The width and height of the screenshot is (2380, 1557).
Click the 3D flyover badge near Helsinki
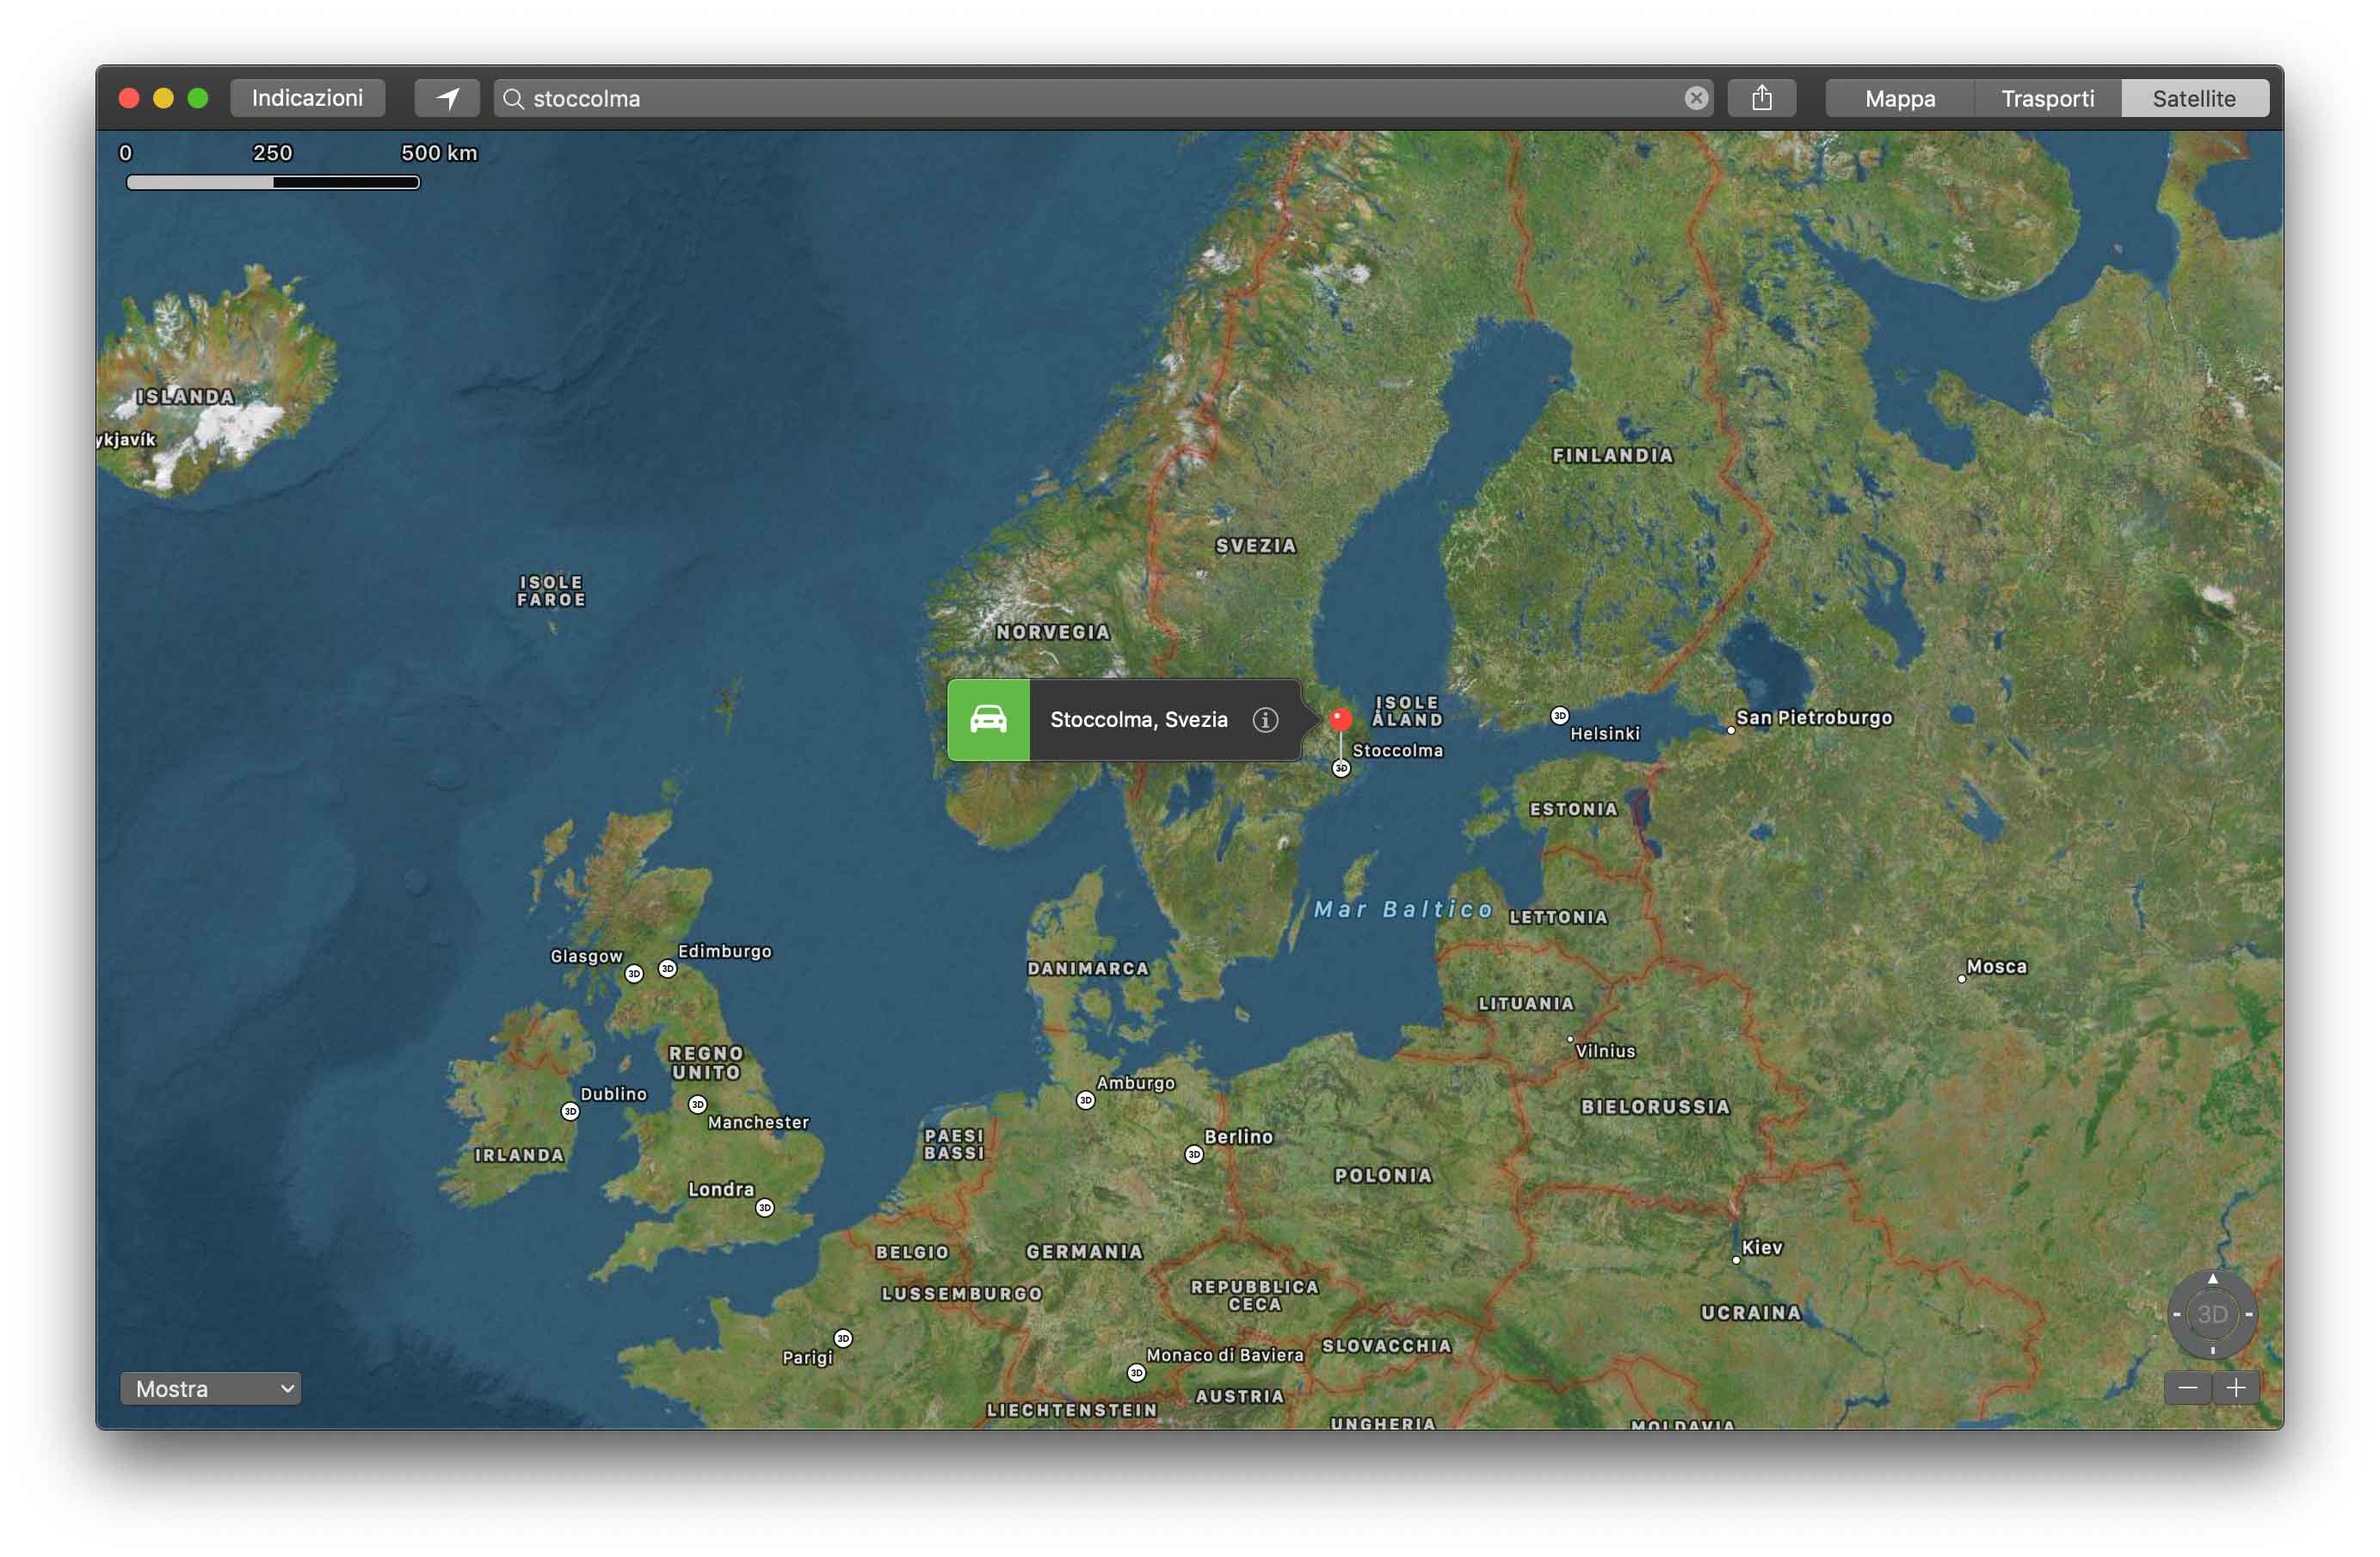pos(1559,716)
